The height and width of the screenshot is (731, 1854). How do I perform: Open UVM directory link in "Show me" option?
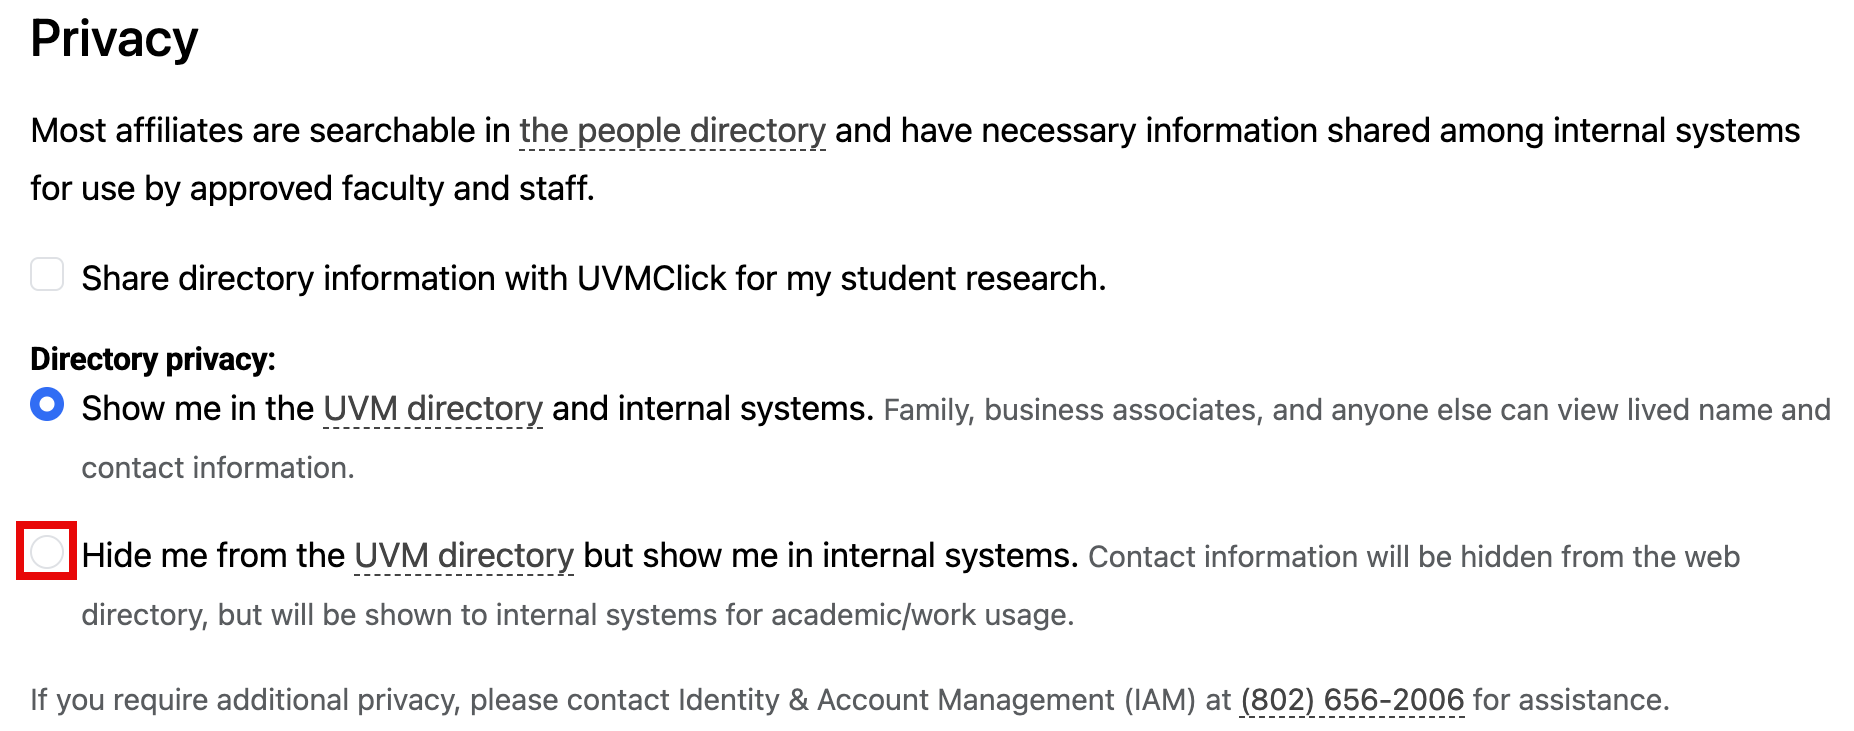pos(433,409)
